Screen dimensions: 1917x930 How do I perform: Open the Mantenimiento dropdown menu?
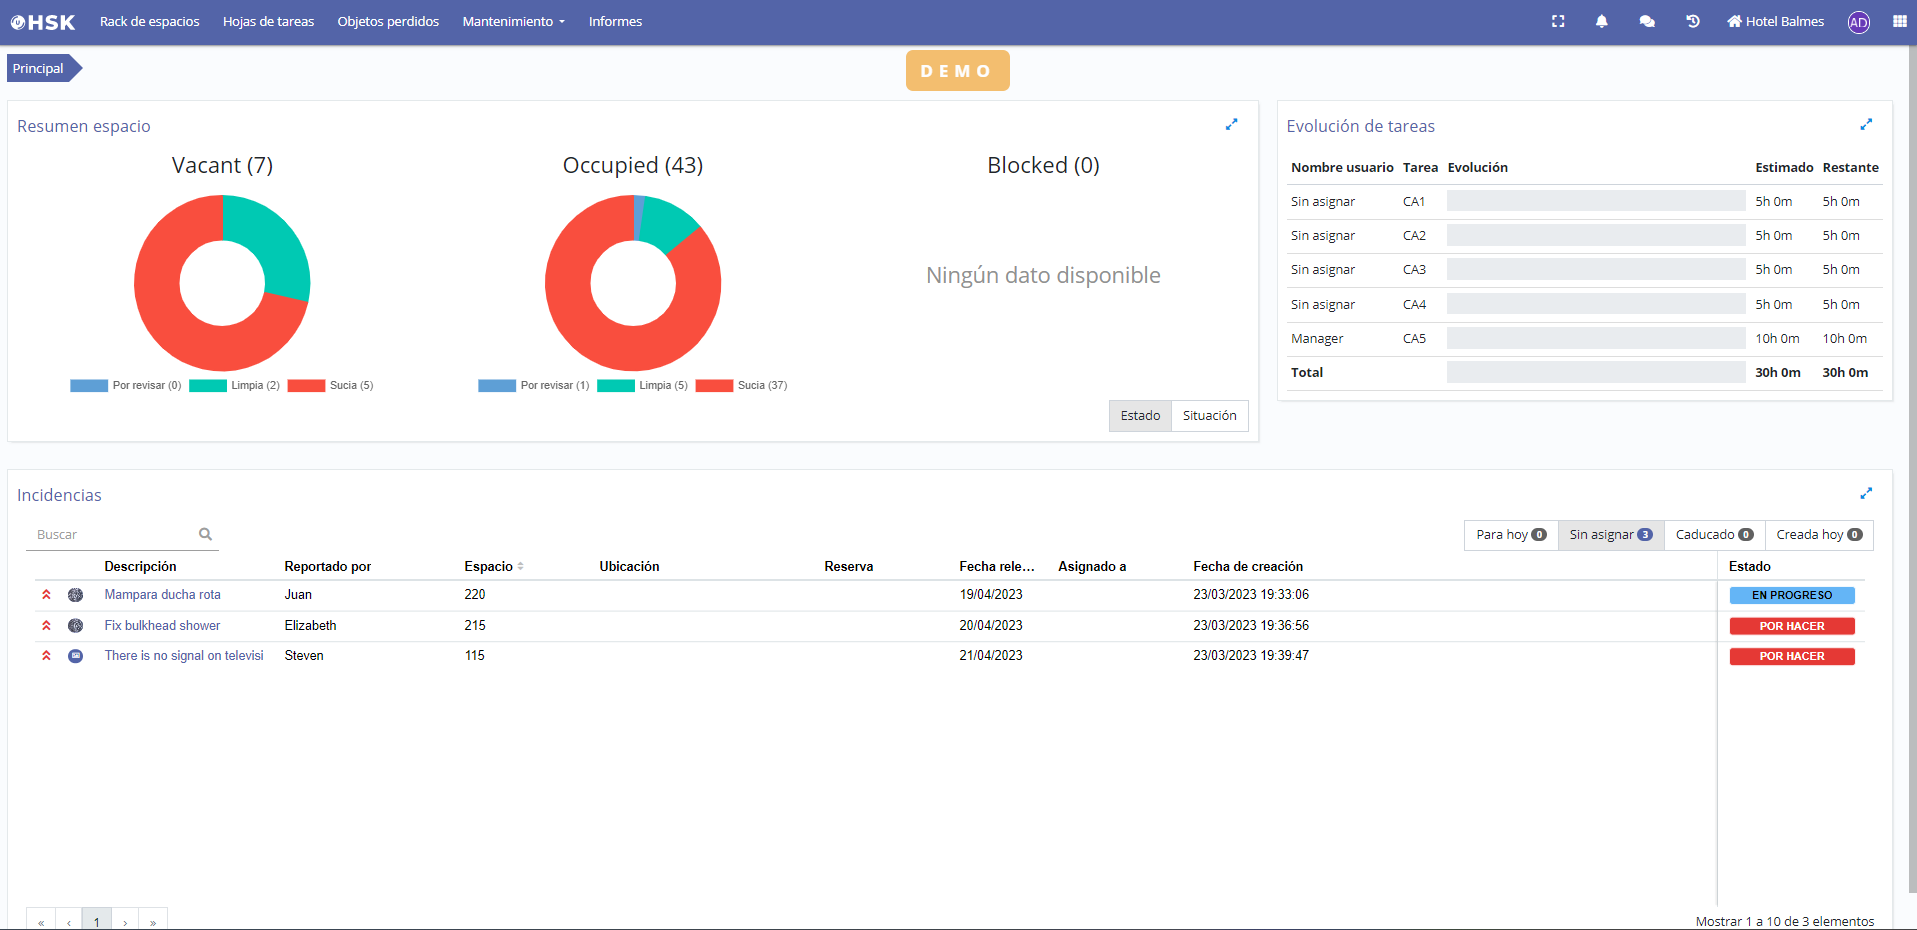tap(513, 21)
